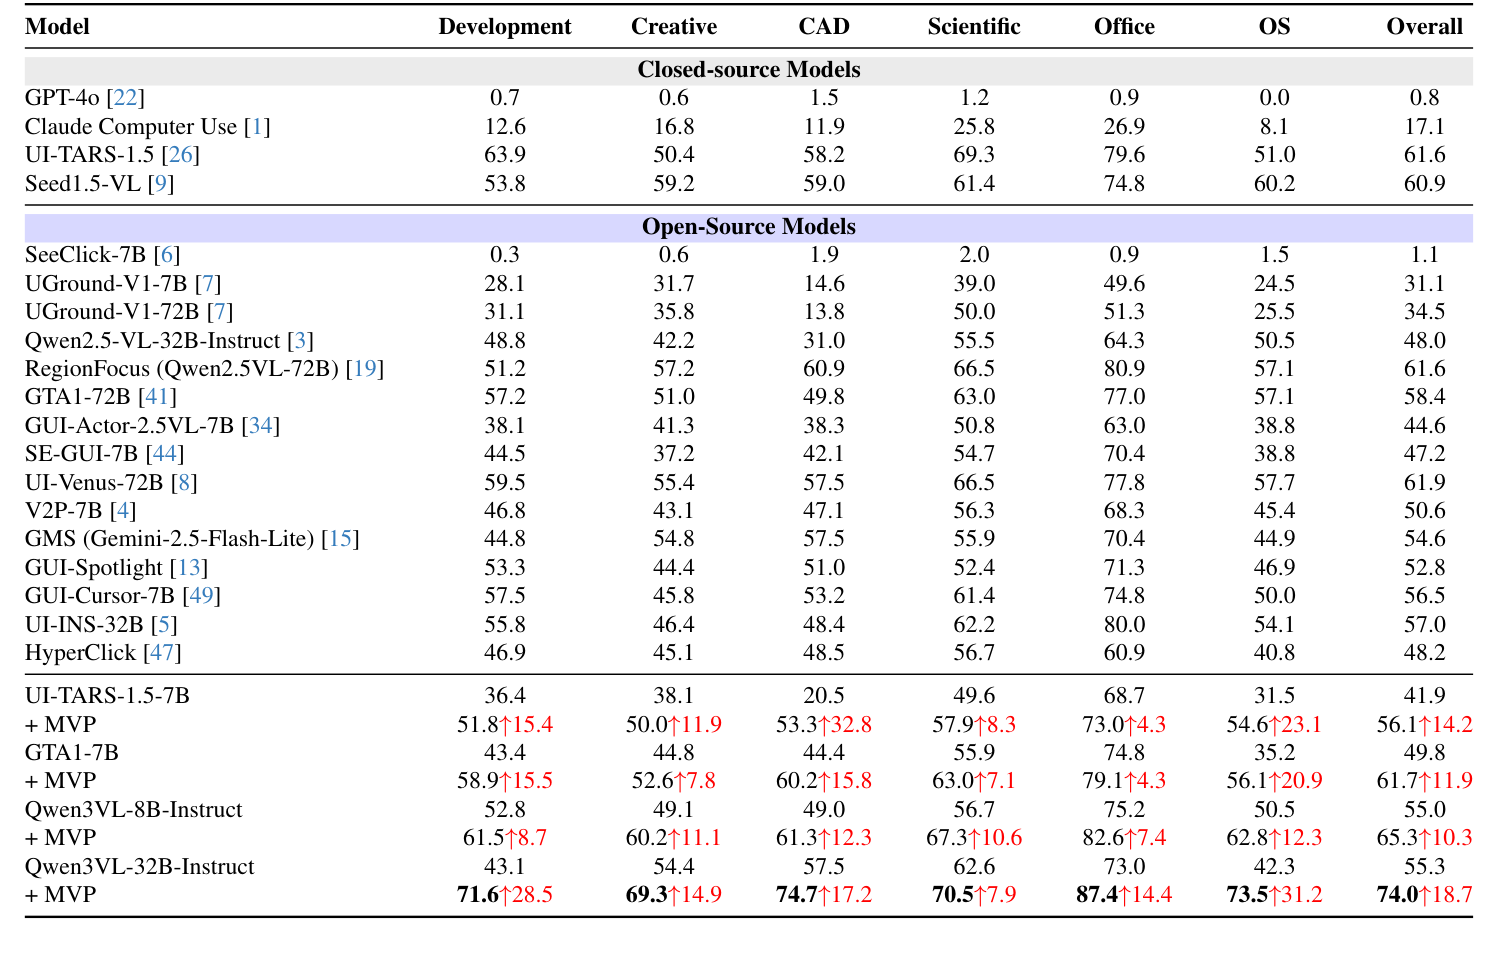Click the Closed-source Models section heading
This screenshot has height=960, width=1501.
point(748,70)
